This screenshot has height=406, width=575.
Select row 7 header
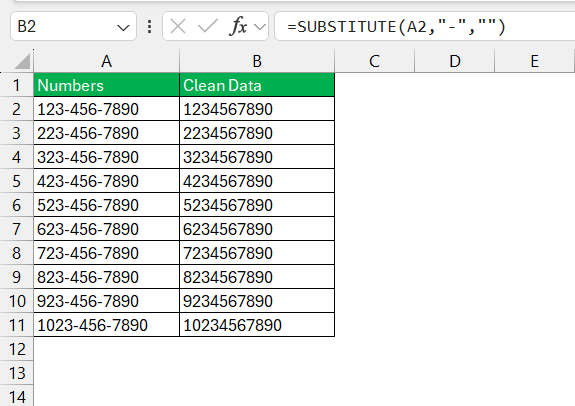[17, 229]
